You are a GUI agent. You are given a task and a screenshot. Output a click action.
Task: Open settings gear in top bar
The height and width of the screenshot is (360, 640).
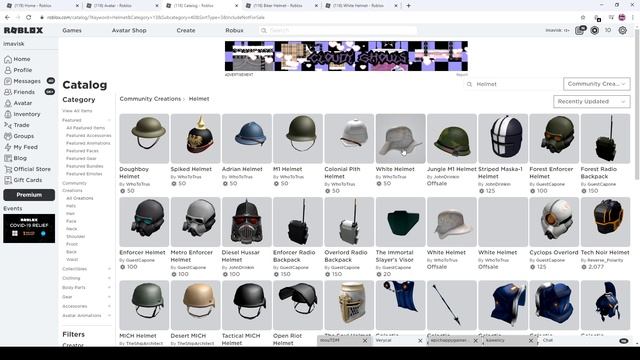point(622,31)
